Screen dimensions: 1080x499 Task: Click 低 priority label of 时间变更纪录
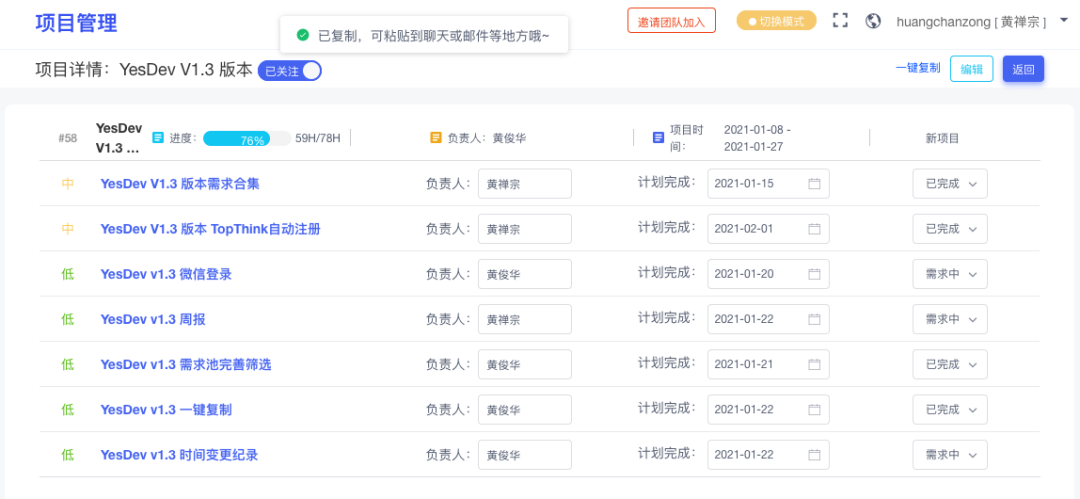(x=68, y=455)
